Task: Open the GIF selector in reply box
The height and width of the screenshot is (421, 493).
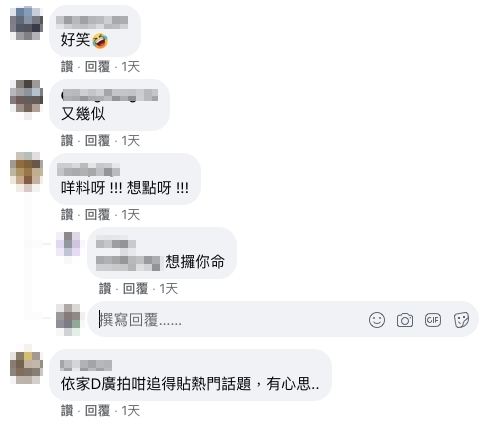Action: 433,320
